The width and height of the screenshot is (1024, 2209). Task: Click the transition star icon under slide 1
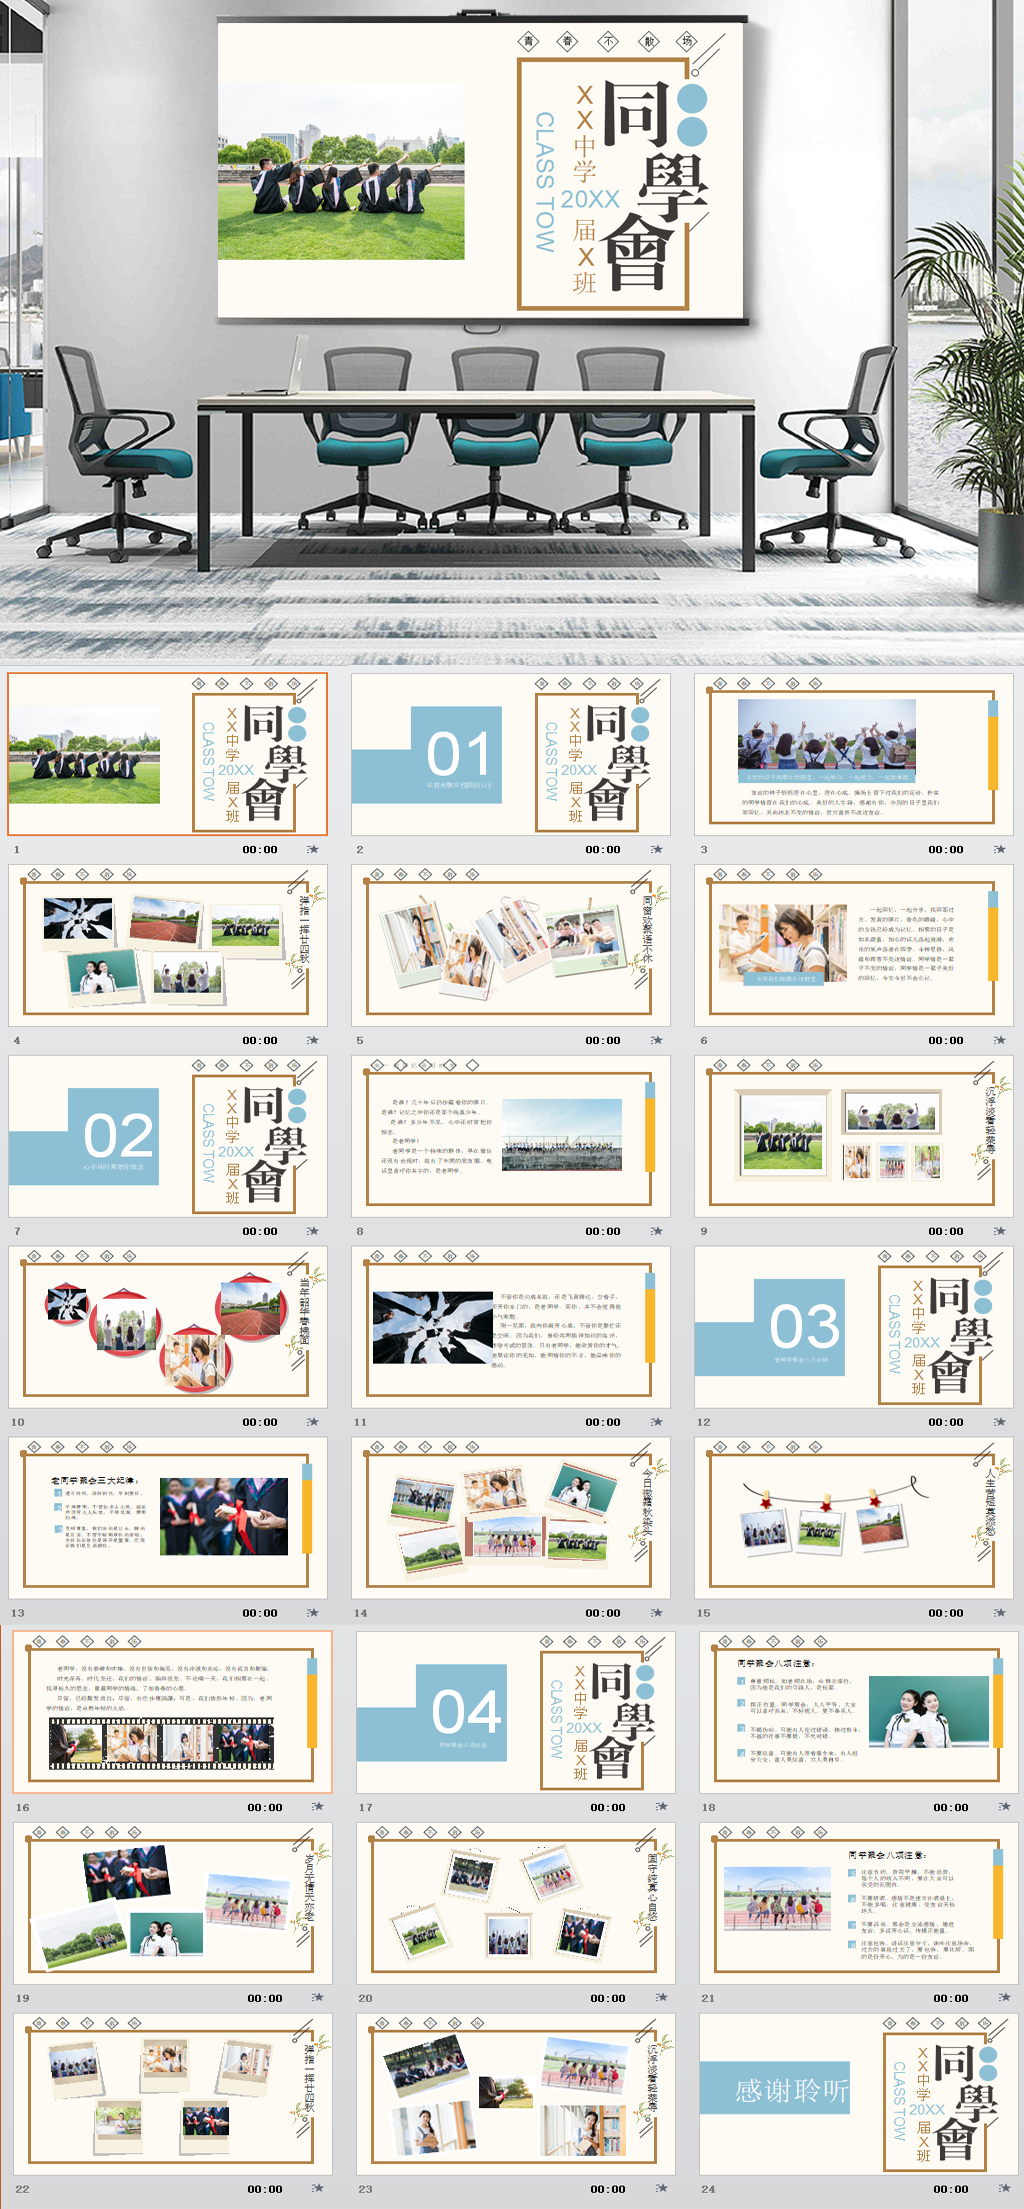pos(313,849)
